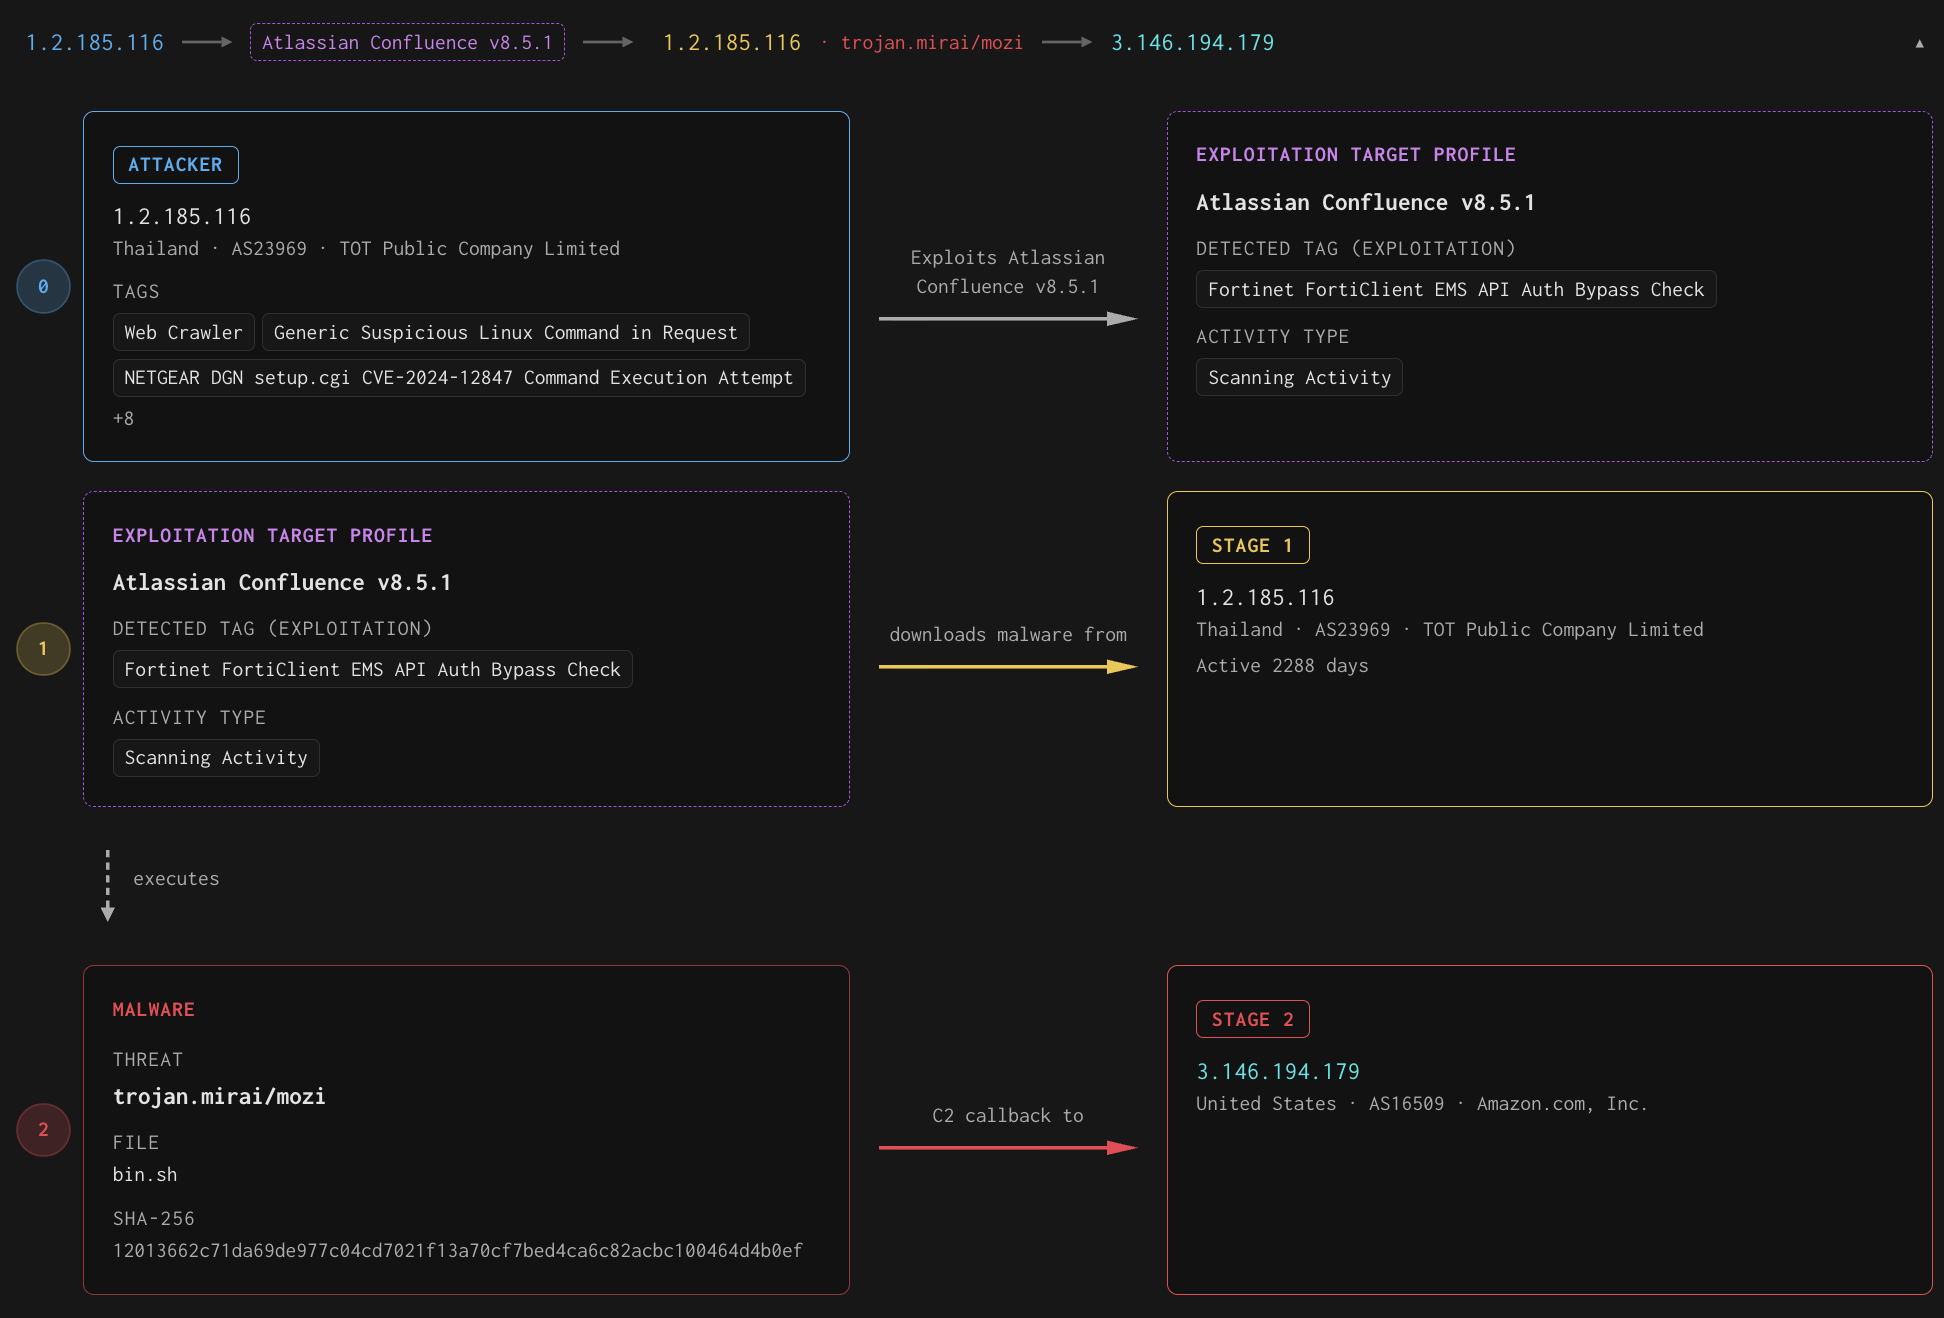Select the SHA-256 hash value

coord(458,1251)
